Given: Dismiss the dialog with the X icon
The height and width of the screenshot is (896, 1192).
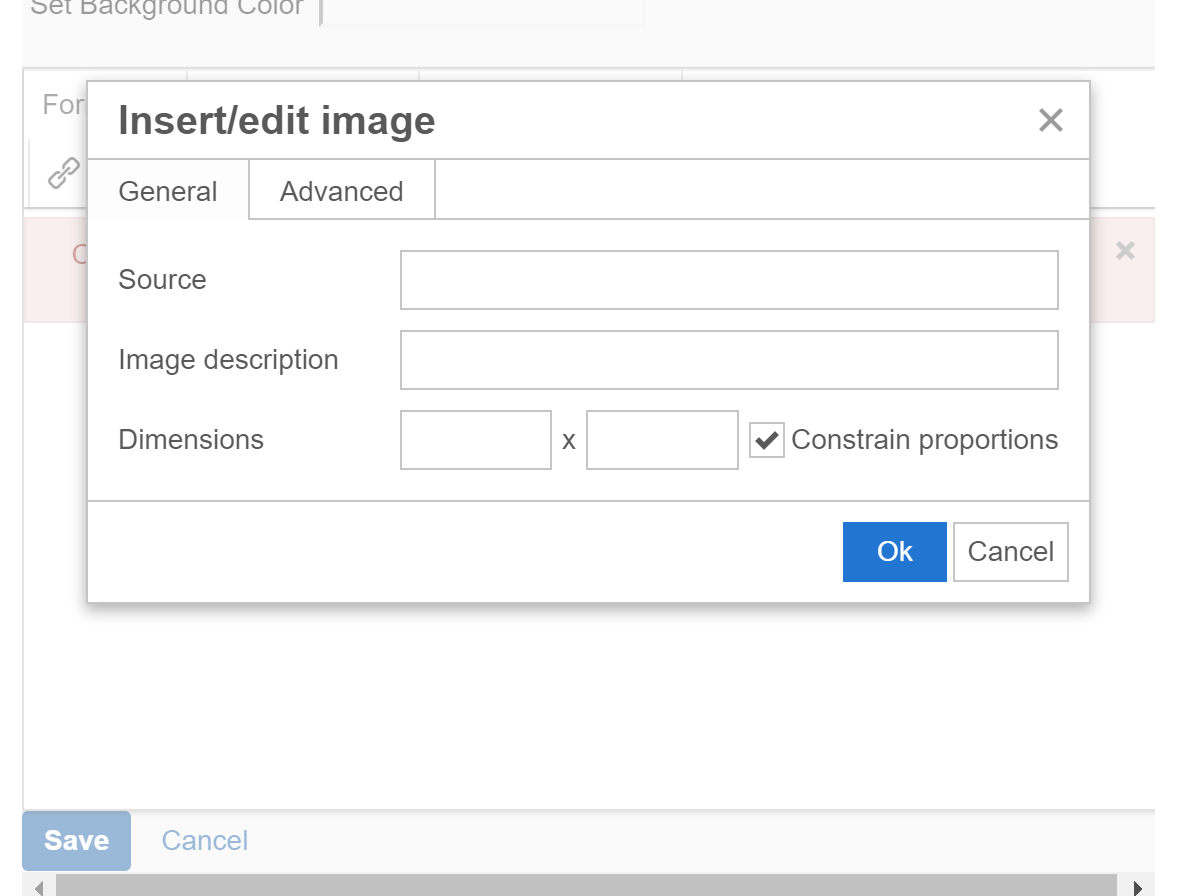Looking at the screenshot, I should pyautogui.click(x=1050, y=120).
